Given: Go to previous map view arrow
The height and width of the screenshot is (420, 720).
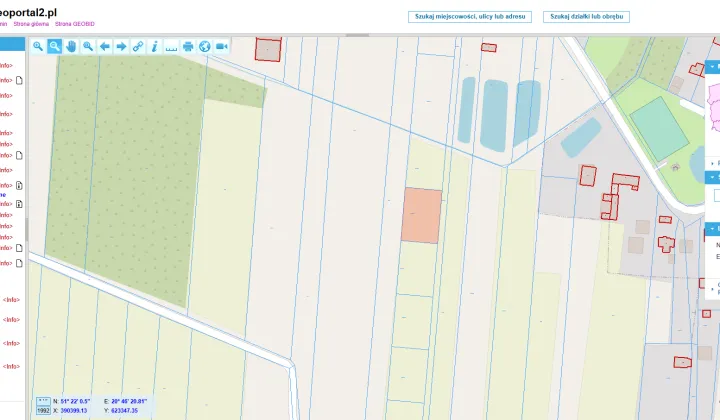Looking at the screenshot, I should pos(105,46).
